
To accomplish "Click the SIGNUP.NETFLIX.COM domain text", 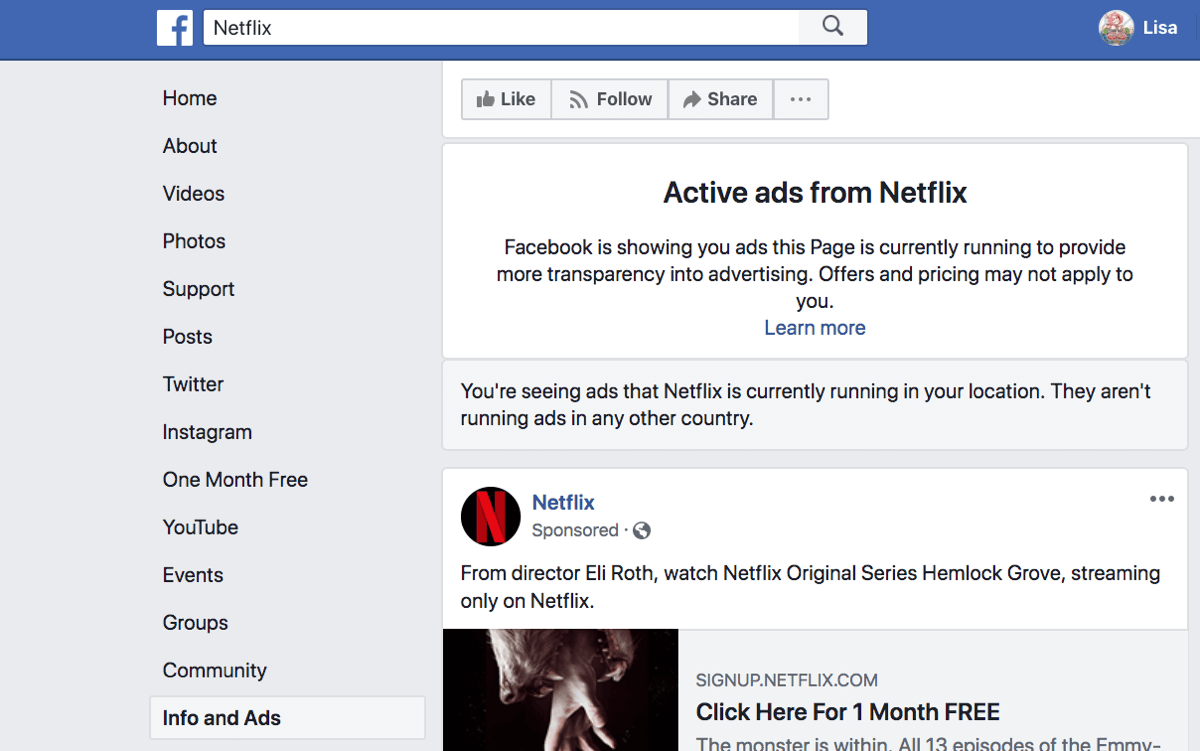I will click(x=787, y=681).
